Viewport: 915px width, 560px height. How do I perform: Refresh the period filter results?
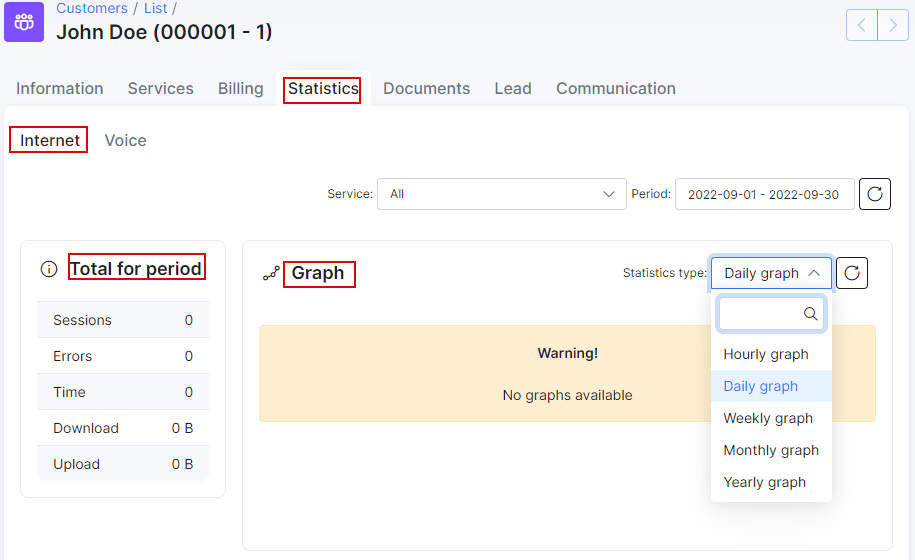[875, 194]
